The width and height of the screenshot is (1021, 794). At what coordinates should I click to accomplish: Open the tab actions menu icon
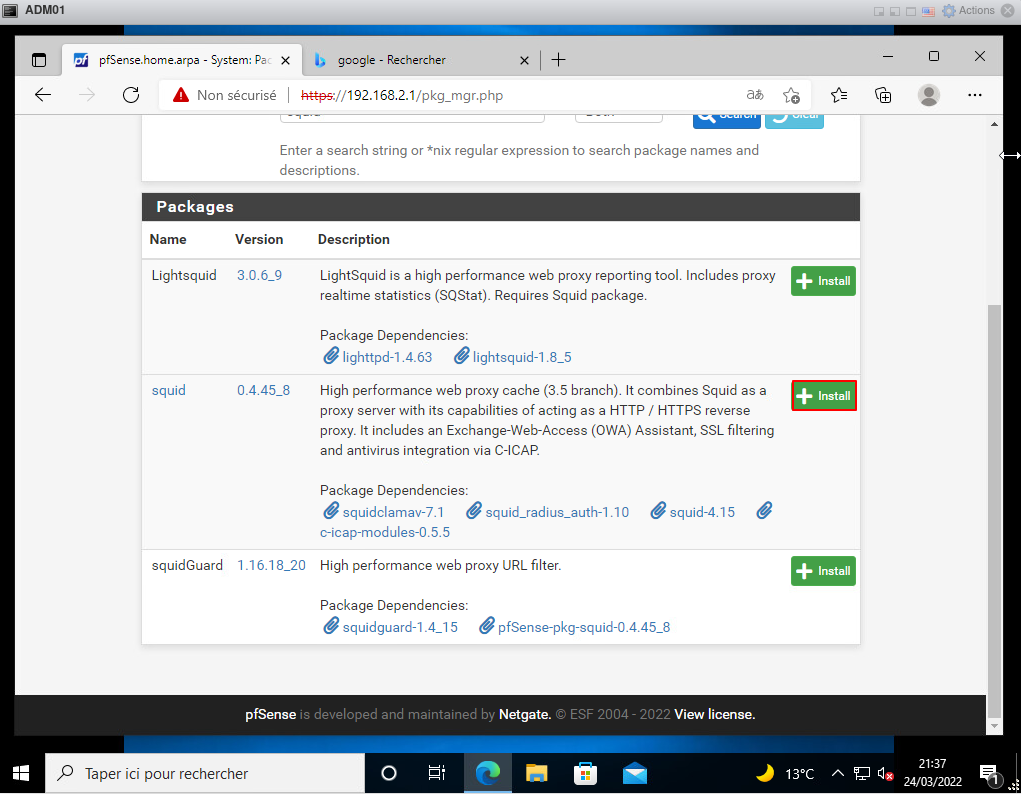tap(39, 60)
